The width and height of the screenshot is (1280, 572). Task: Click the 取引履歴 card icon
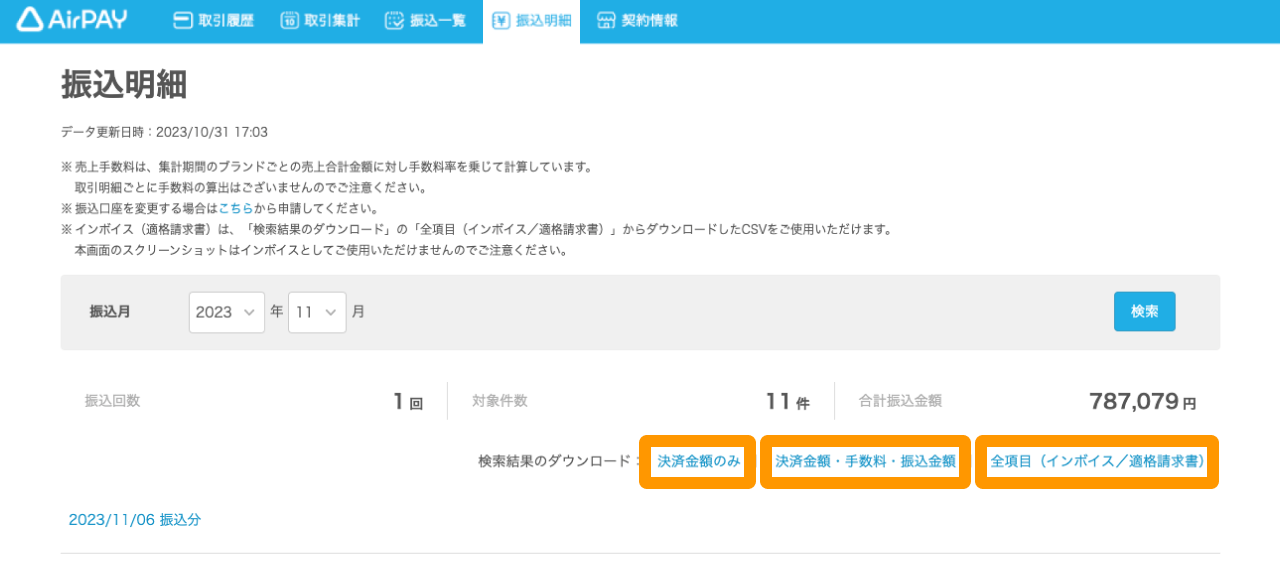click(x=182, y=20)
